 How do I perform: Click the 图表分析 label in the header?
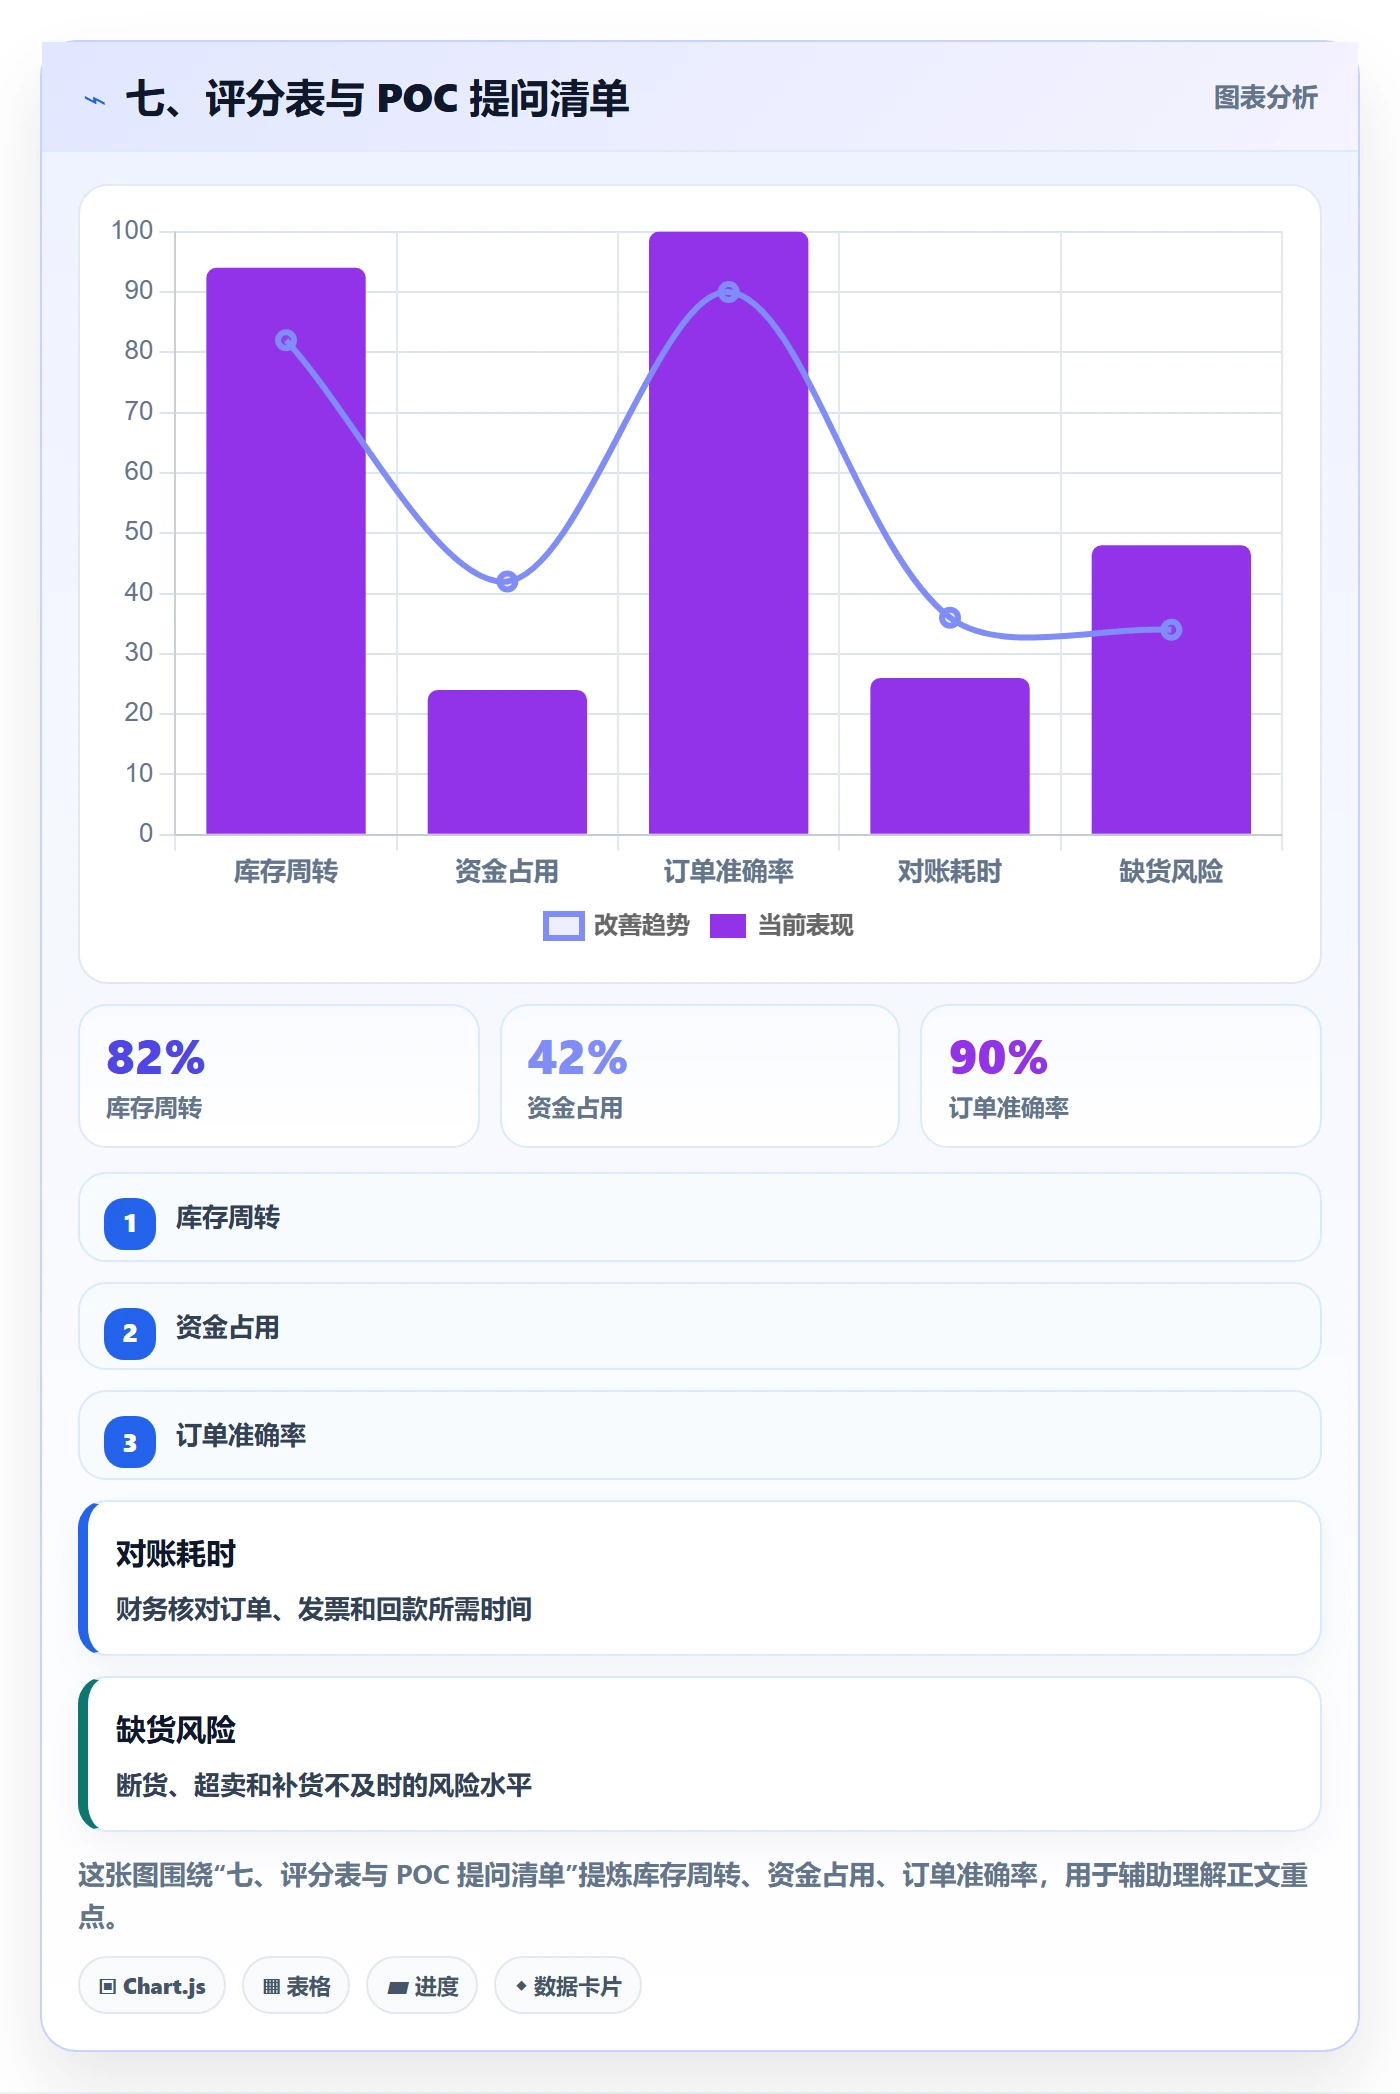(1265, 98)
